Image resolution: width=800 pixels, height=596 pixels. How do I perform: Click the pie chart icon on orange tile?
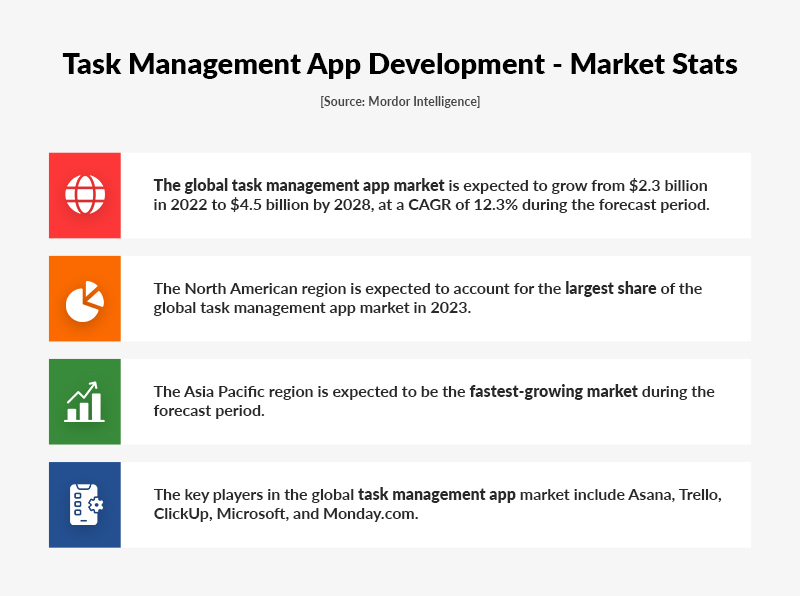pyautogui.click(x=85, y=301)
